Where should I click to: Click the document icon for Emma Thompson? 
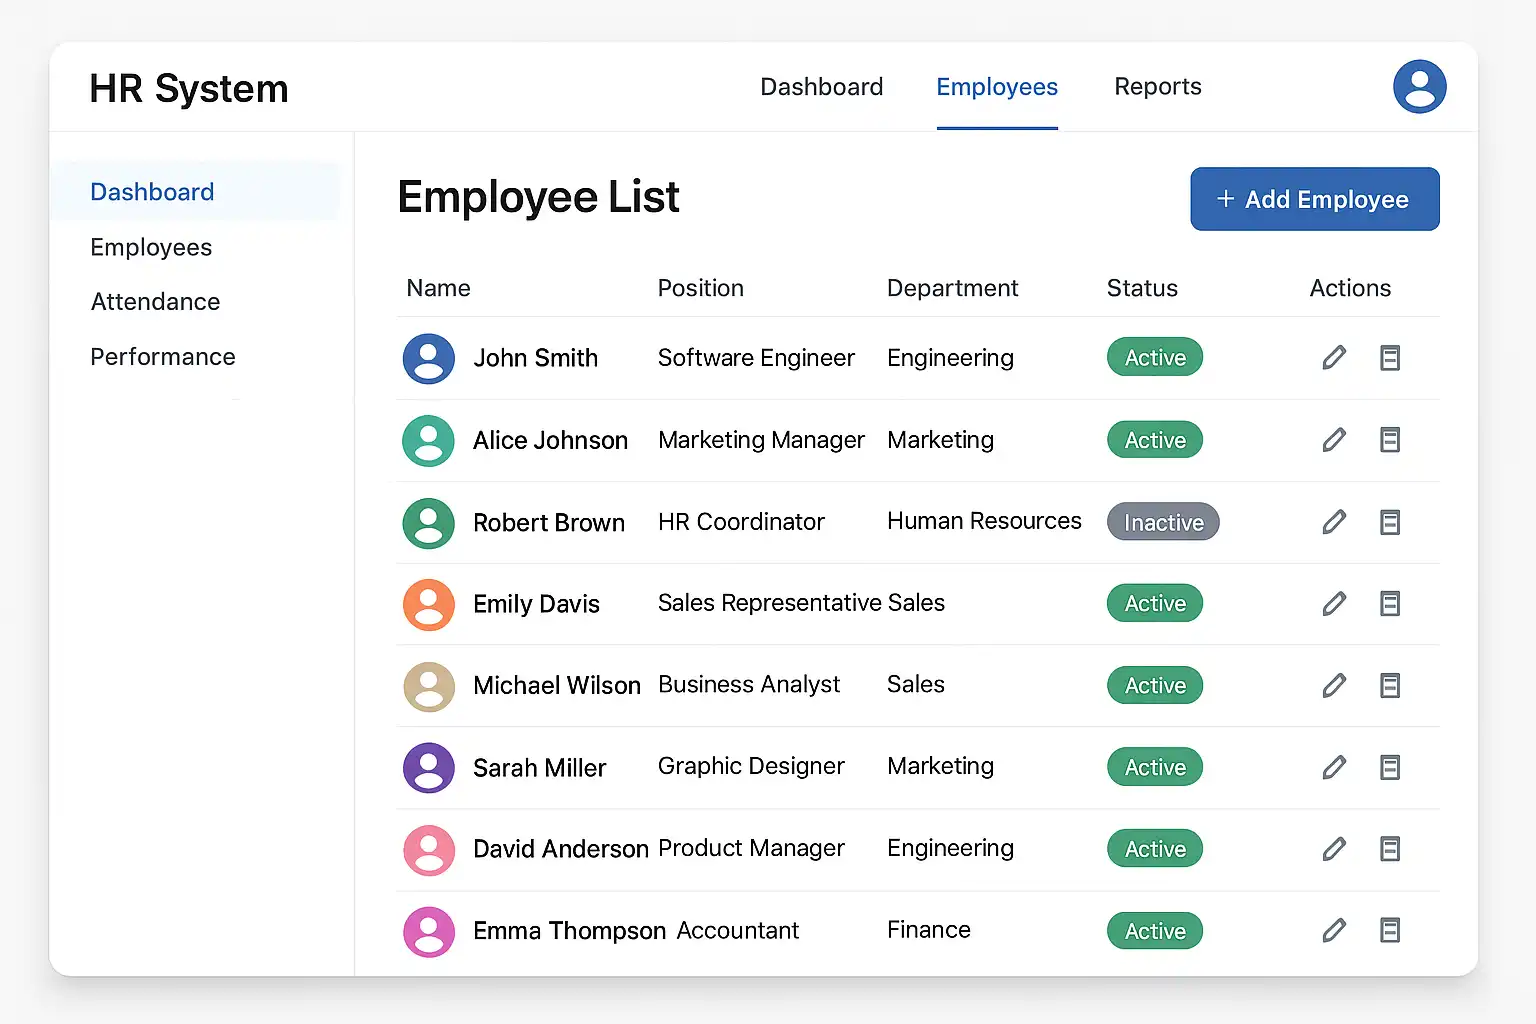click(1389, 931)
